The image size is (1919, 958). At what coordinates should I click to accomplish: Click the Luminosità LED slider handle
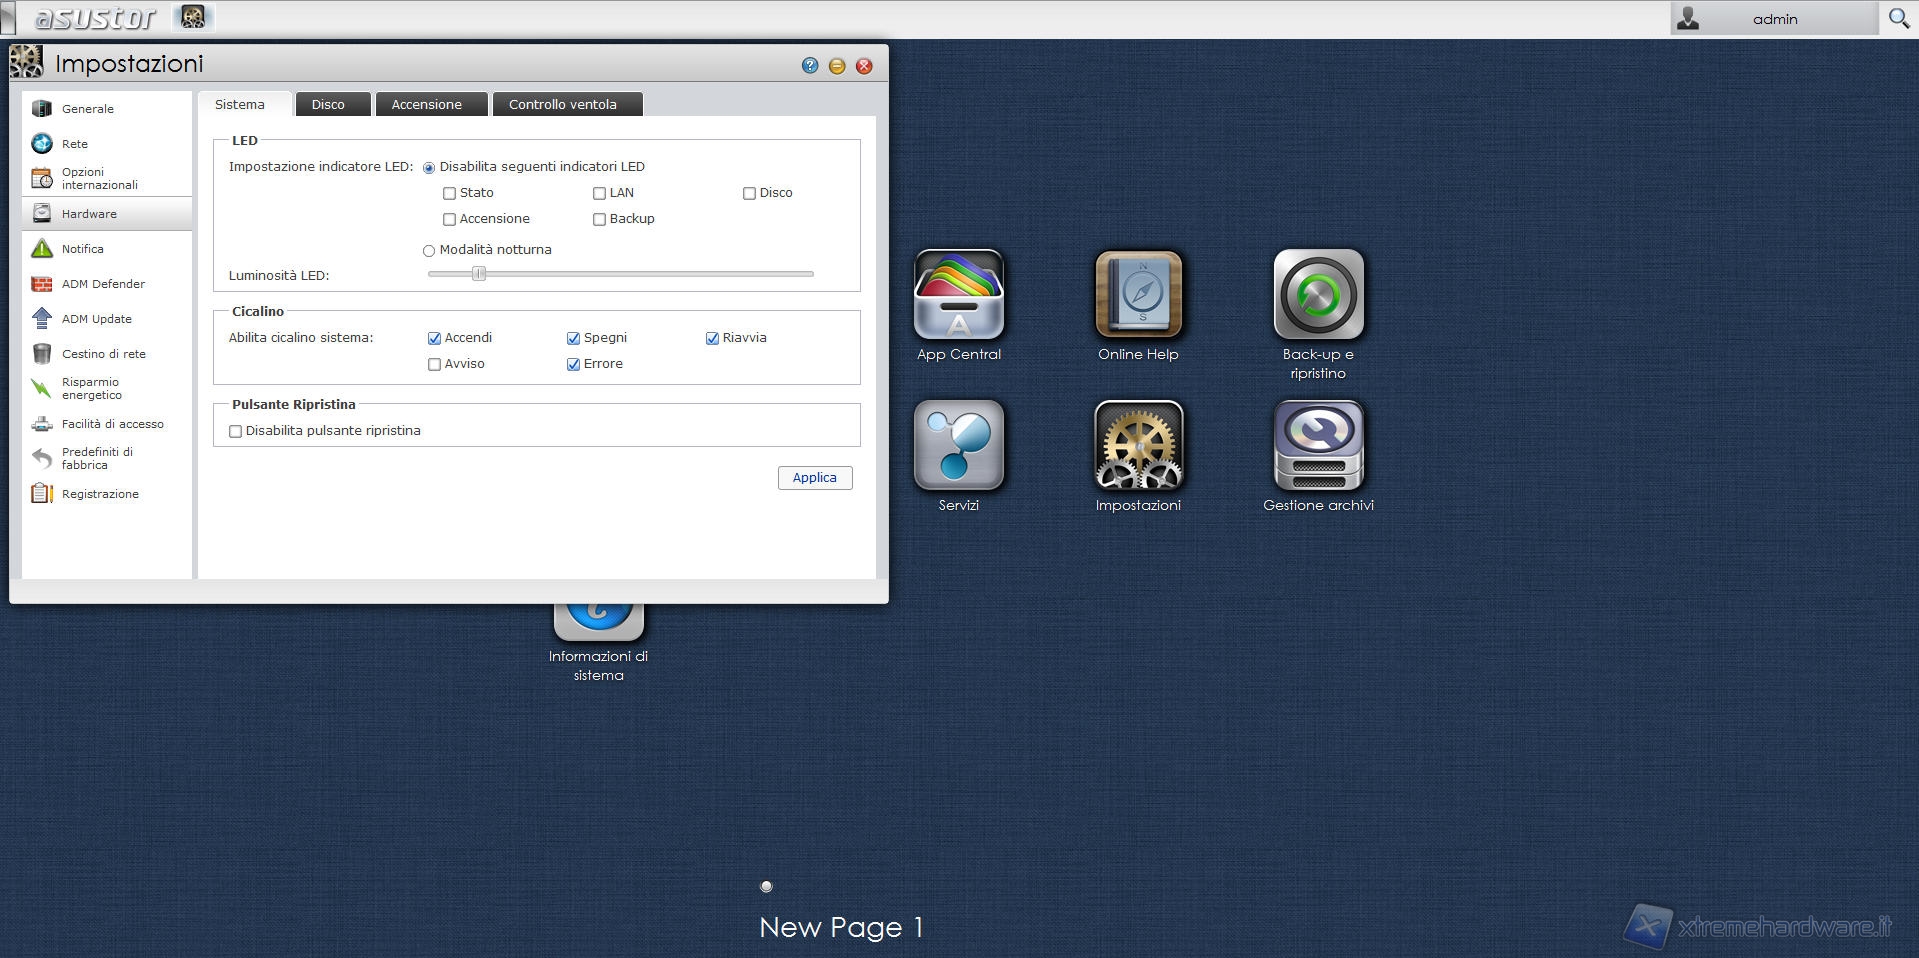point(479,274)
